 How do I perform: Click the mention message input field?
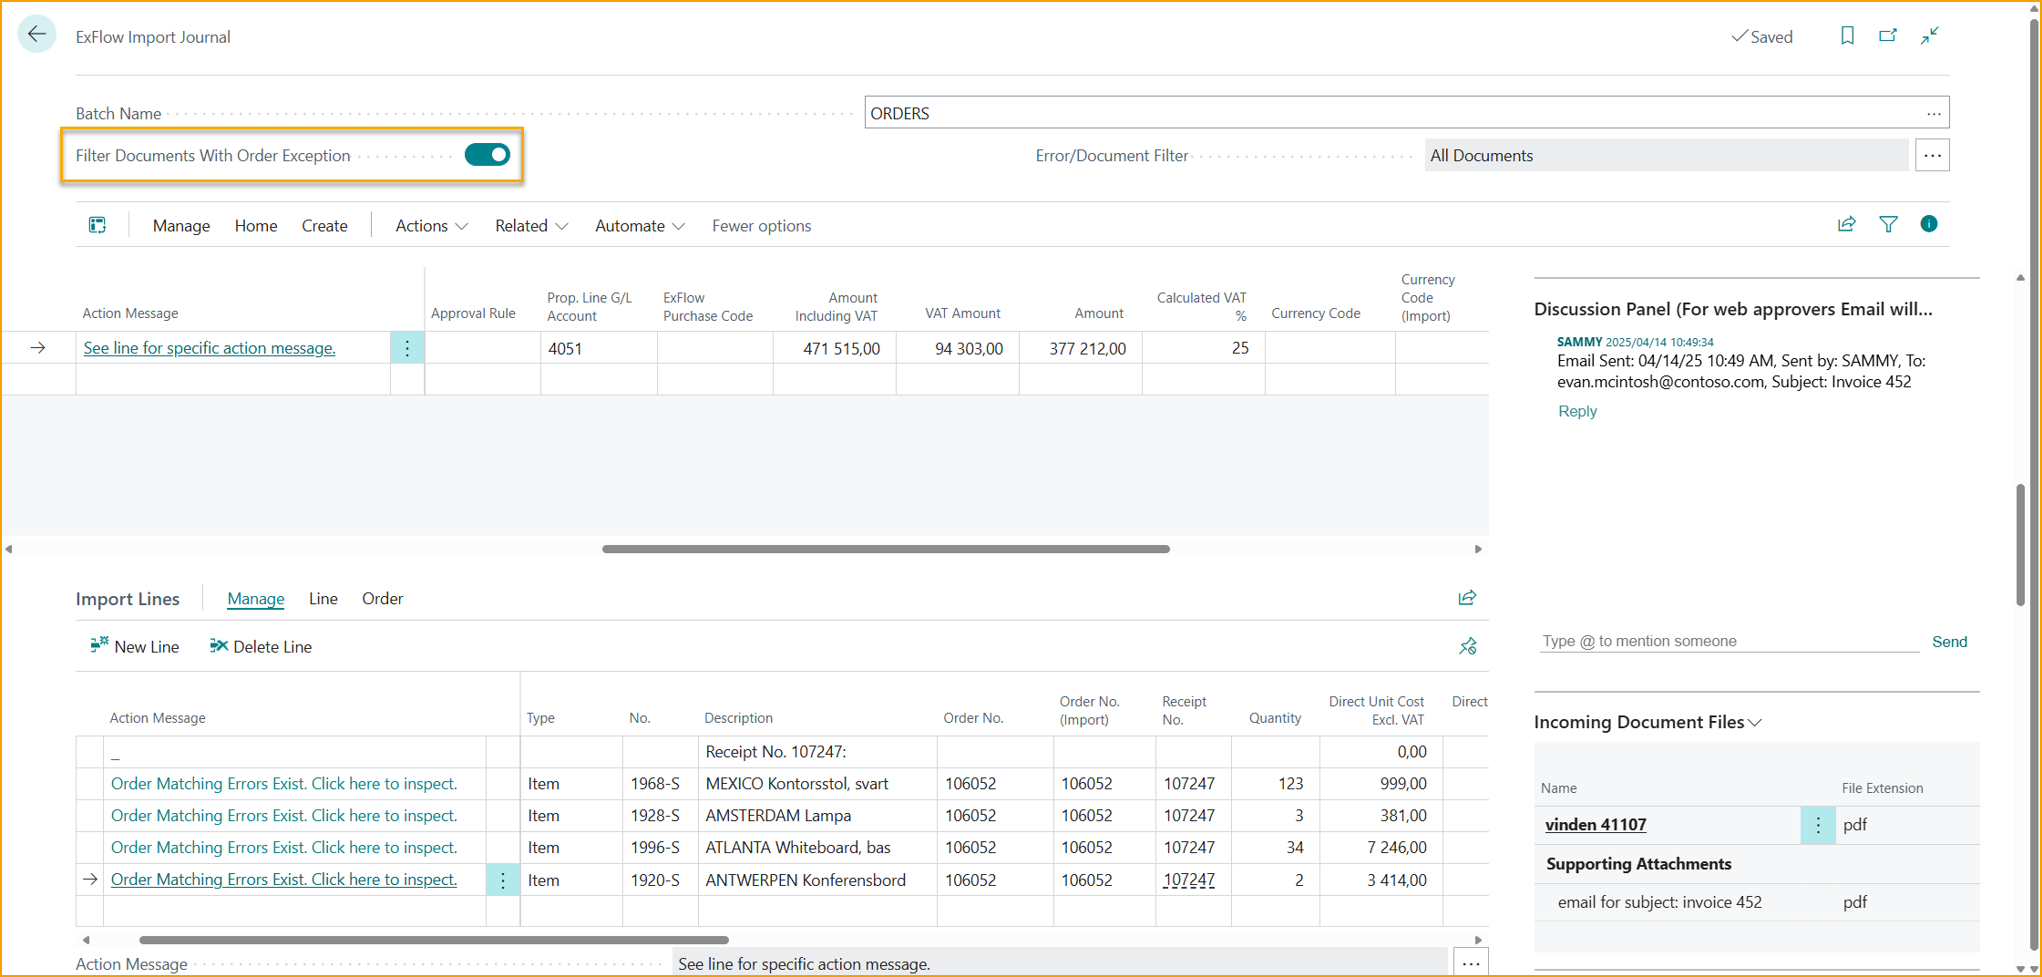pyautogui.click(x=1727, y=641)
